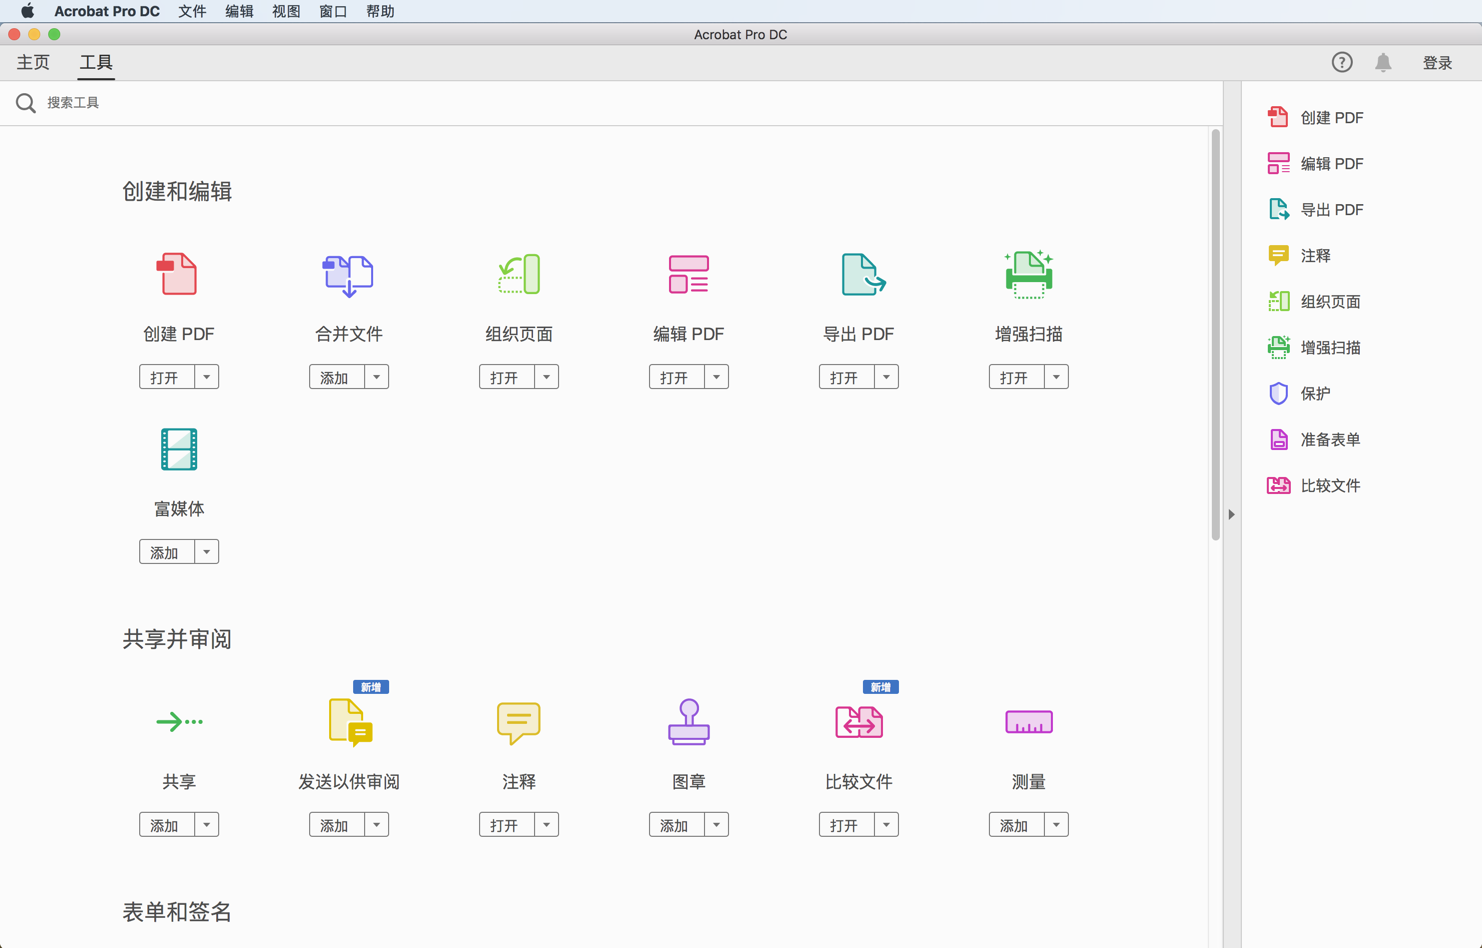Select 导出 PDF in right sidebar
1482x948 pixels.
(x=1316, y=209)
